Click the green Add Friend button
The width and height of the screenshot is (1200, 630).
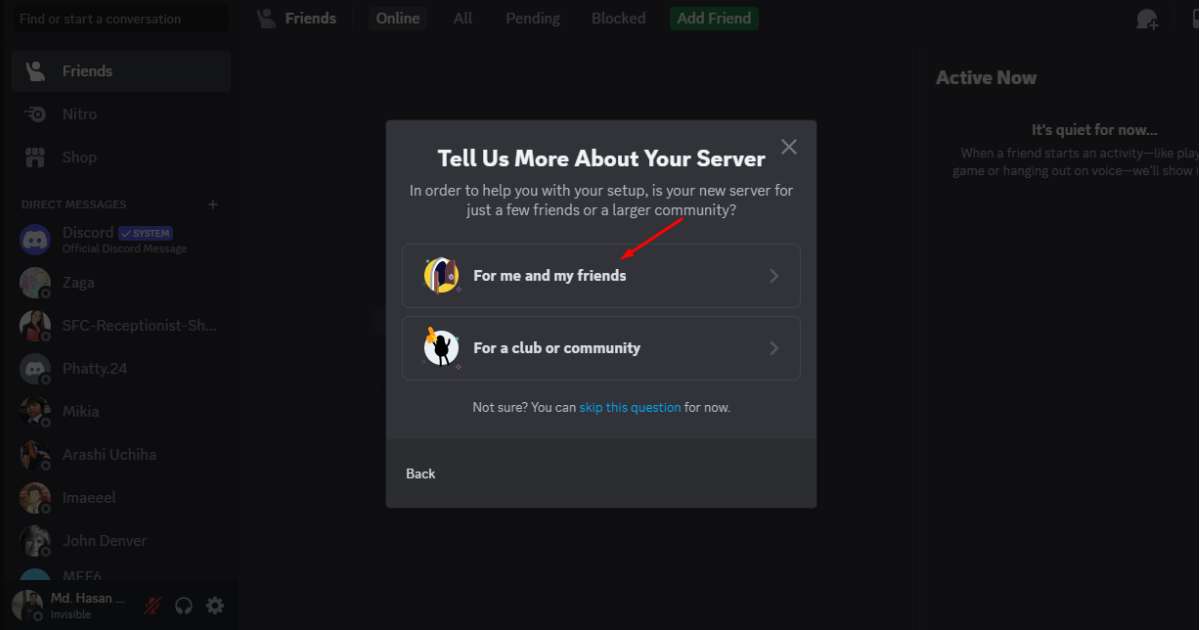tap(714, 18)
